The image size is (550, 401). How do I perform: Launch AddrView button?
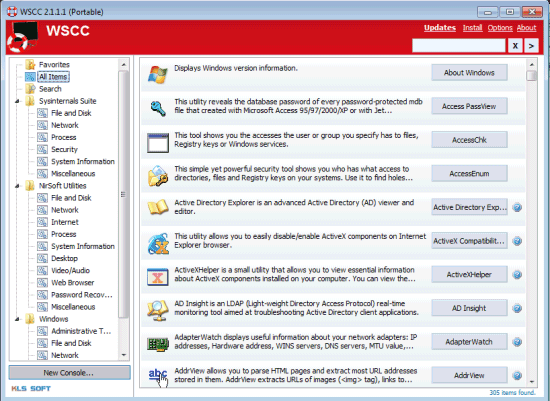(469, 376)
